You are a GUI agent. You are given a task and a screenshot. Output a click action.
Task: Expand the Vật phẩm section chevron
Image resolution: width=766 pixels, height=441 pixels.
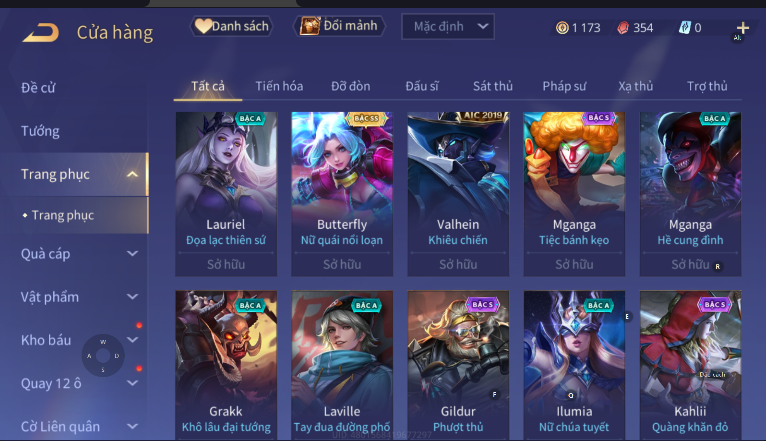(x=132, y=297)
